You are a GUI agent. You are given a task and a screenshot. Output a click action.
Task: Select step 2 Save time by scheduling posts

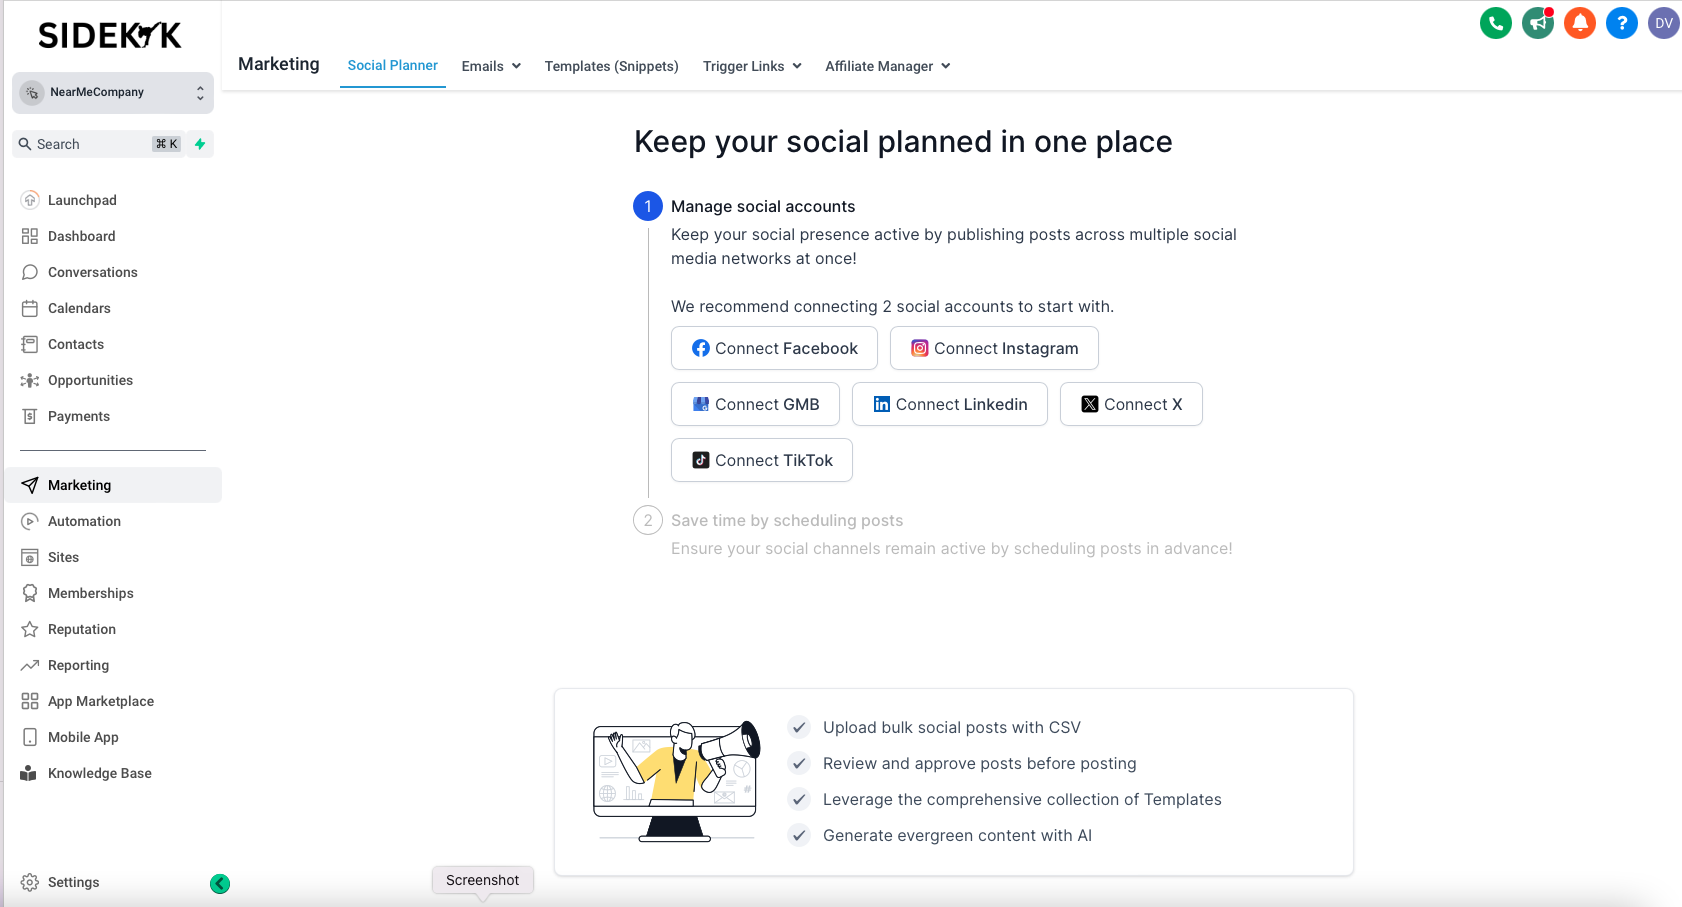[786, 520]
